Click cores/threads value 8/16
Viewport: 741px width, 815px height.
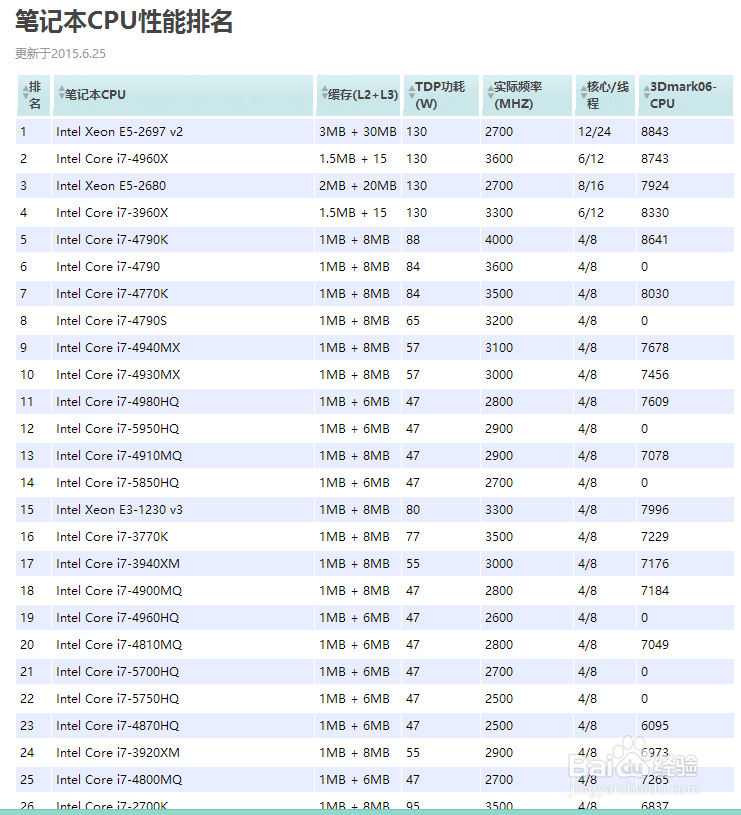(591, 186)
